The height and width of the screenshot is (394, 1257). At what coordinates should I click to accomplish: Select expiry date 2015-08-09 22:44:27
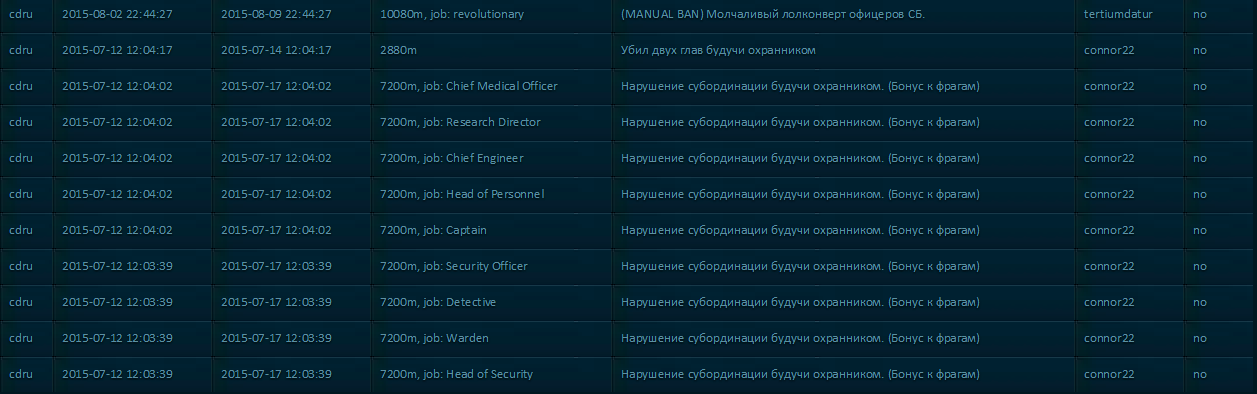(x=276, y=14)
